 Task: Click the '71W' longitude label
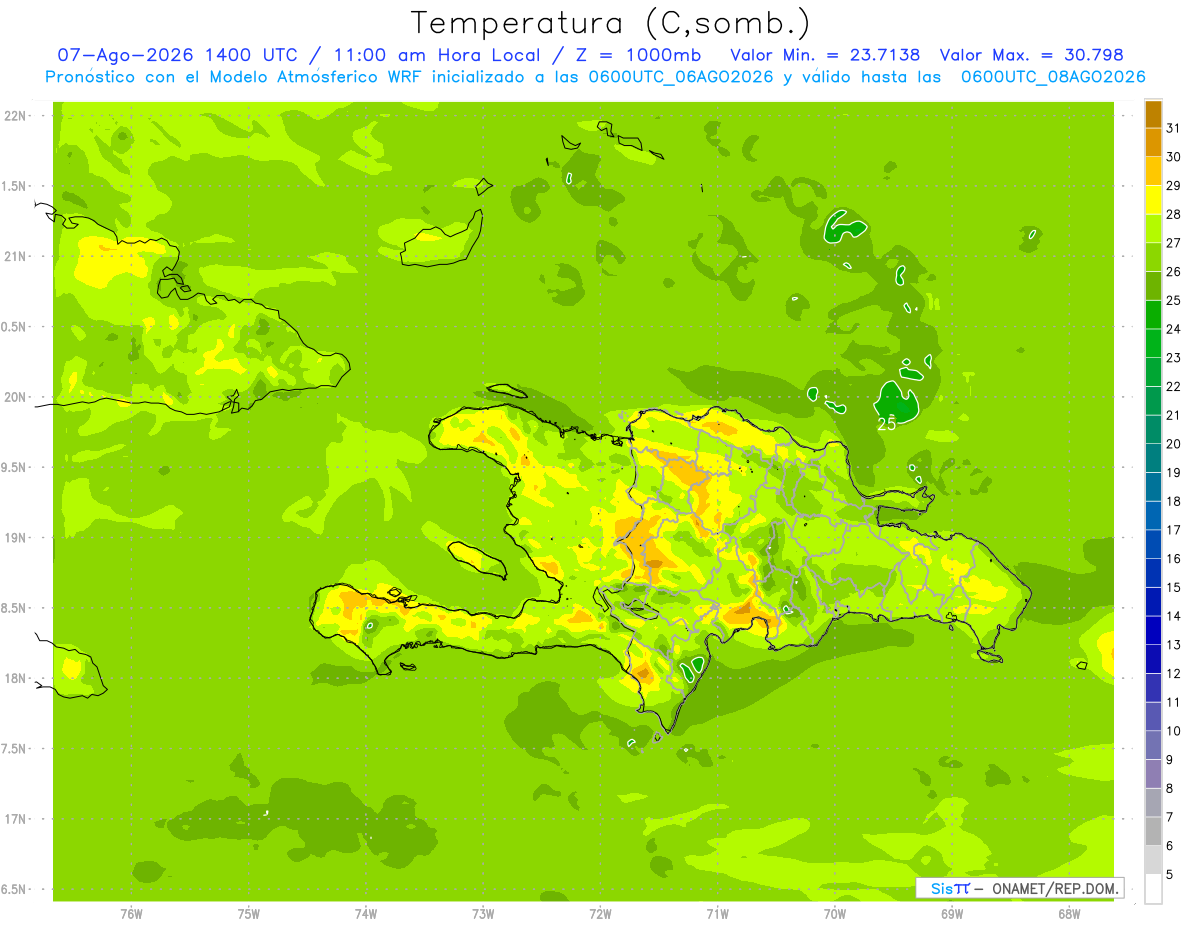(717, 913)
